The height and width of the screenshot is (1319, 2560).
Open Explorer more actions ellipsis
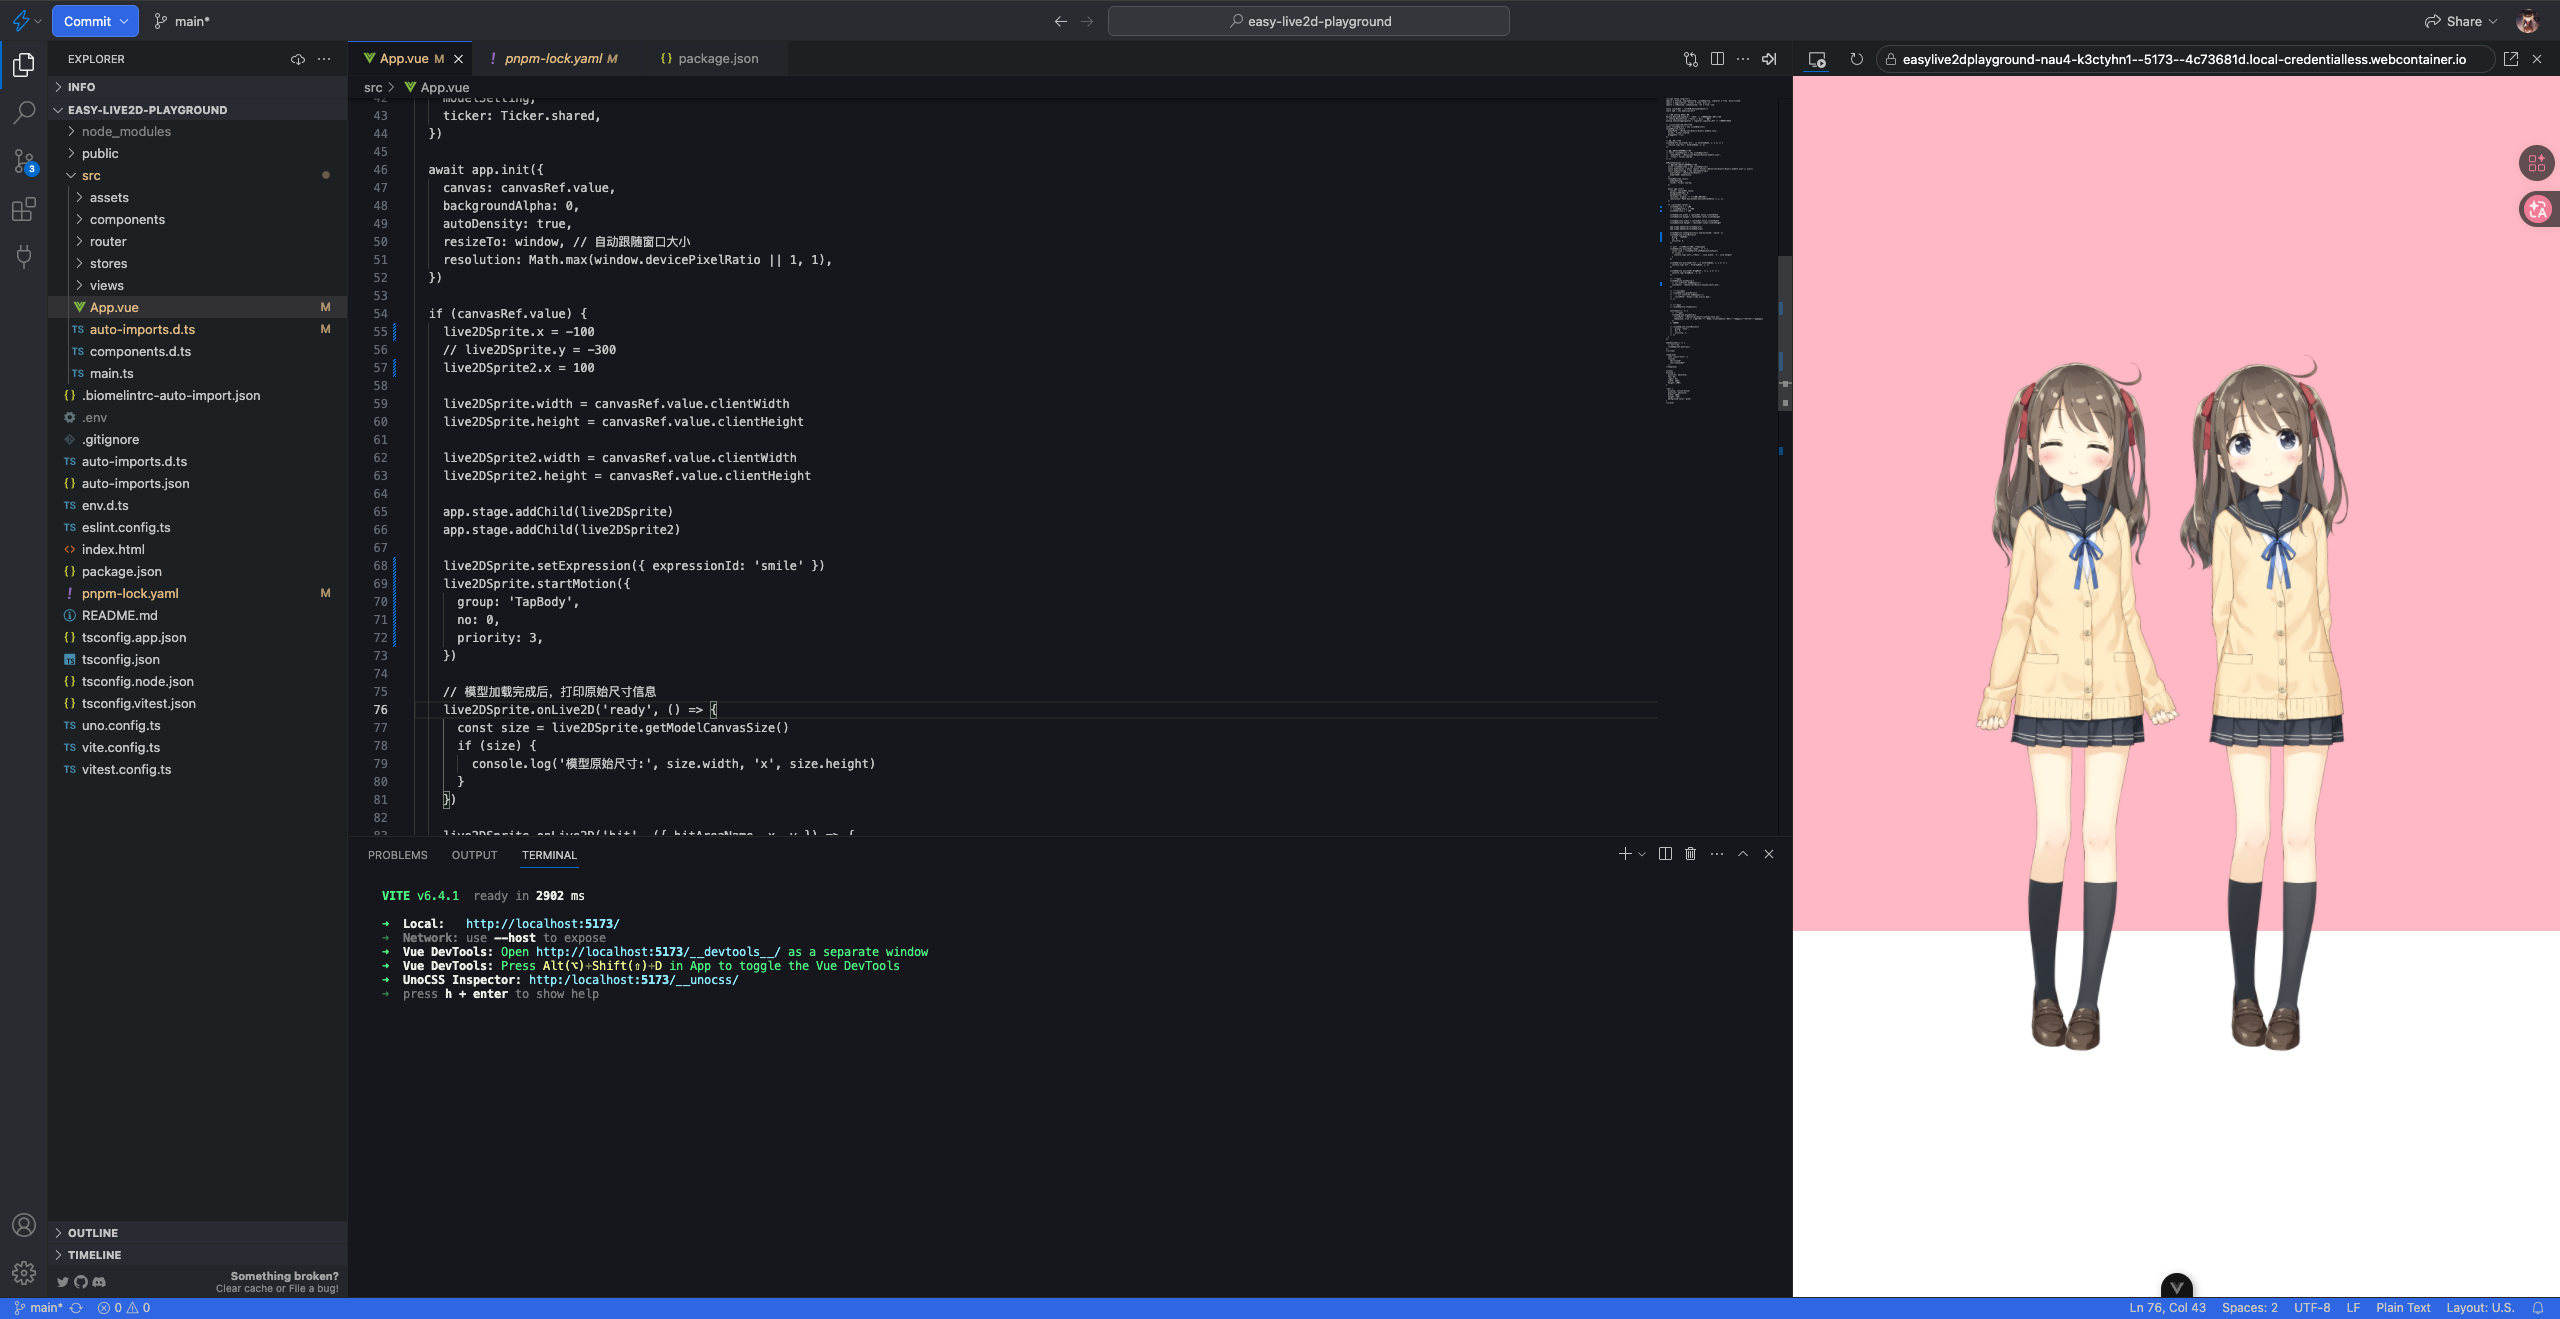(324, 59)
